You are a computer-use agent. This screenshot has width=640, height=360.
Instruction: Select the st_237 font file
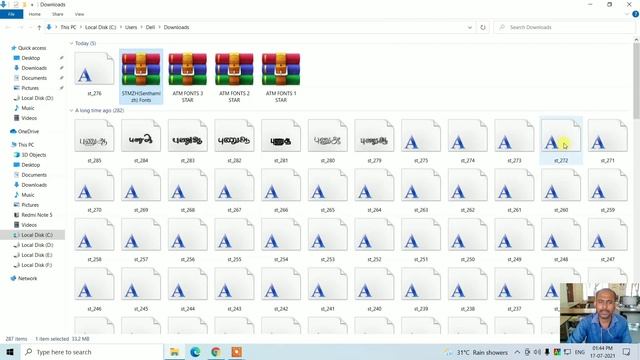click(x=514, y=289)
